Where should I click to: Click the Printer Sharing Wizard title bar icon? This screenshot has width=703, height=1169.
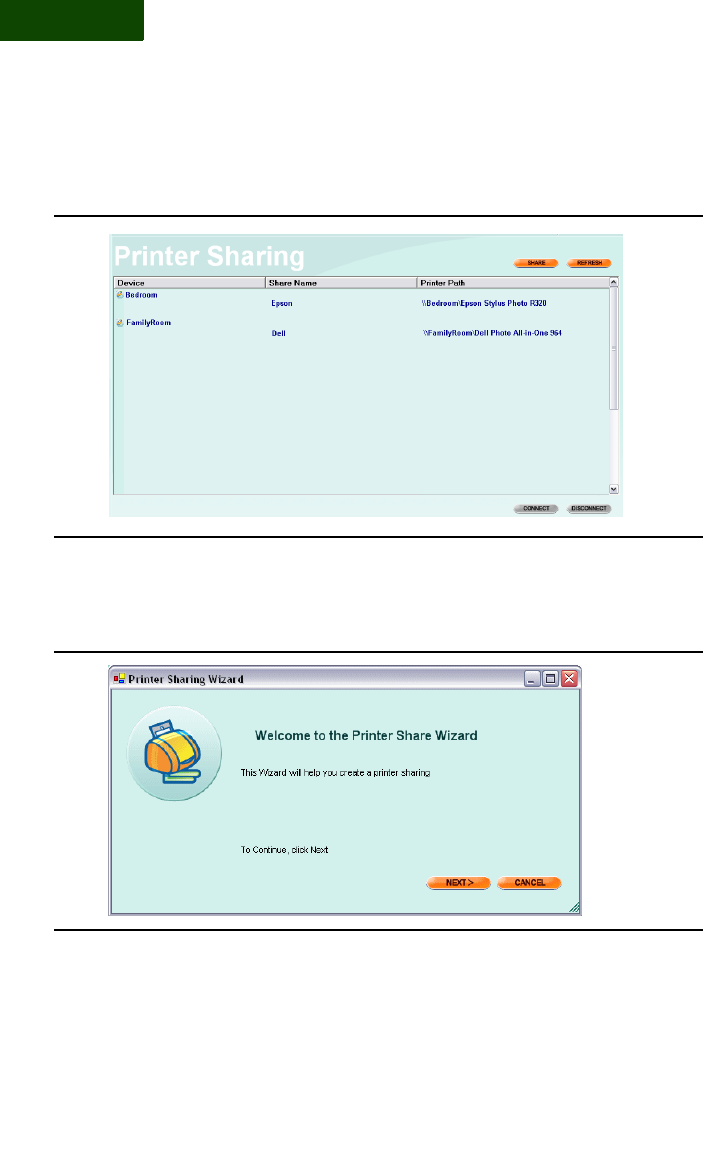(x=119, y=678)
